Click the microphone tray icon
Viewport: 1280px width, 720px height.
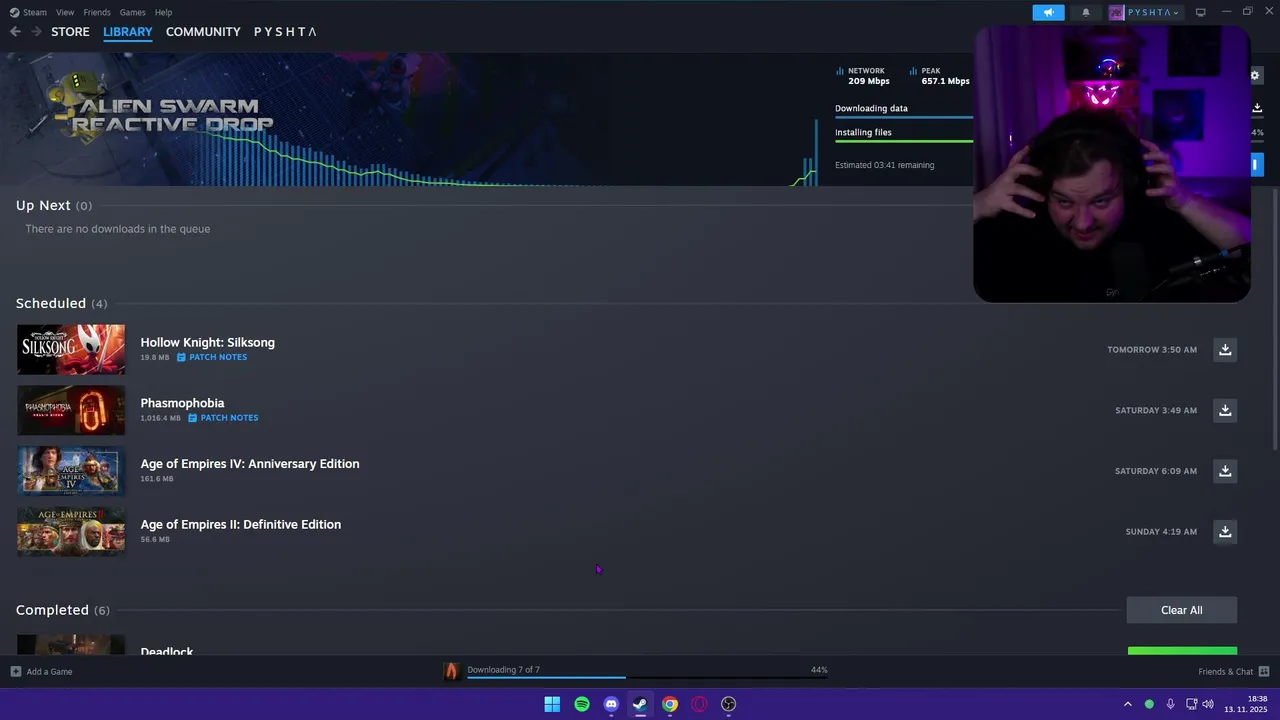coord(1170,704)
